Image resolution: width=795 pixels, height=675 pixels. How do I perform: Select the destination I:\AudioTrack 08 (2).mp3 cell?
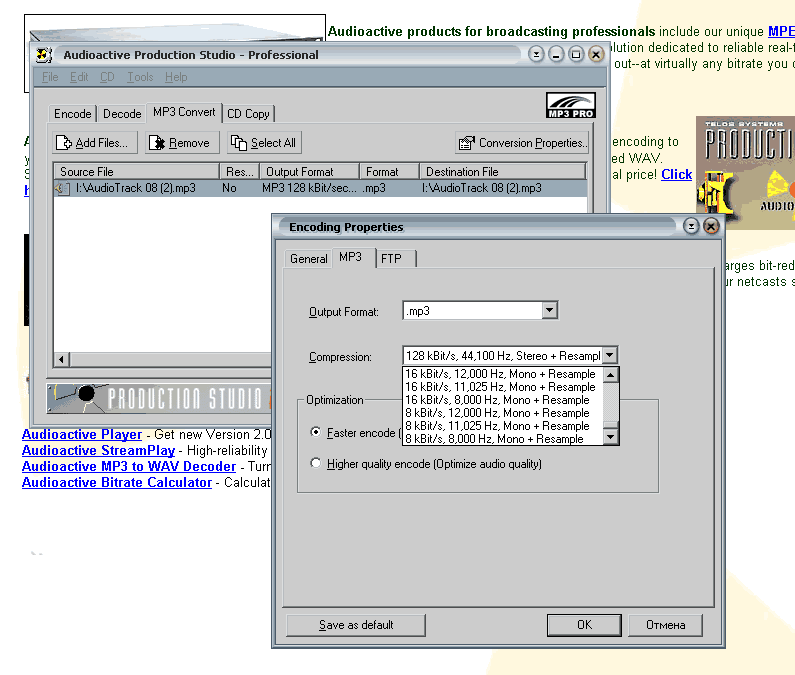click(482, 188)
